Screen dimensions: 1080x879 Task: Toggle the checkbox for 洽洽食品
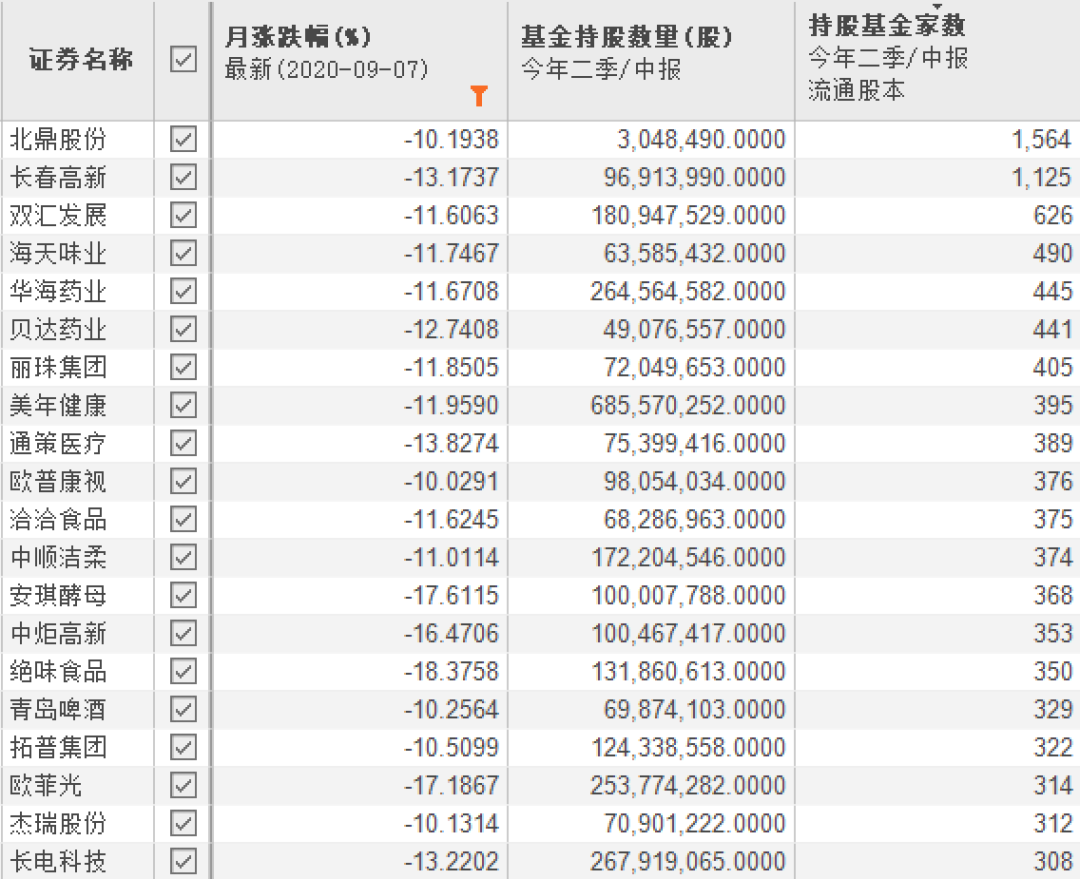tap(183, 519)
